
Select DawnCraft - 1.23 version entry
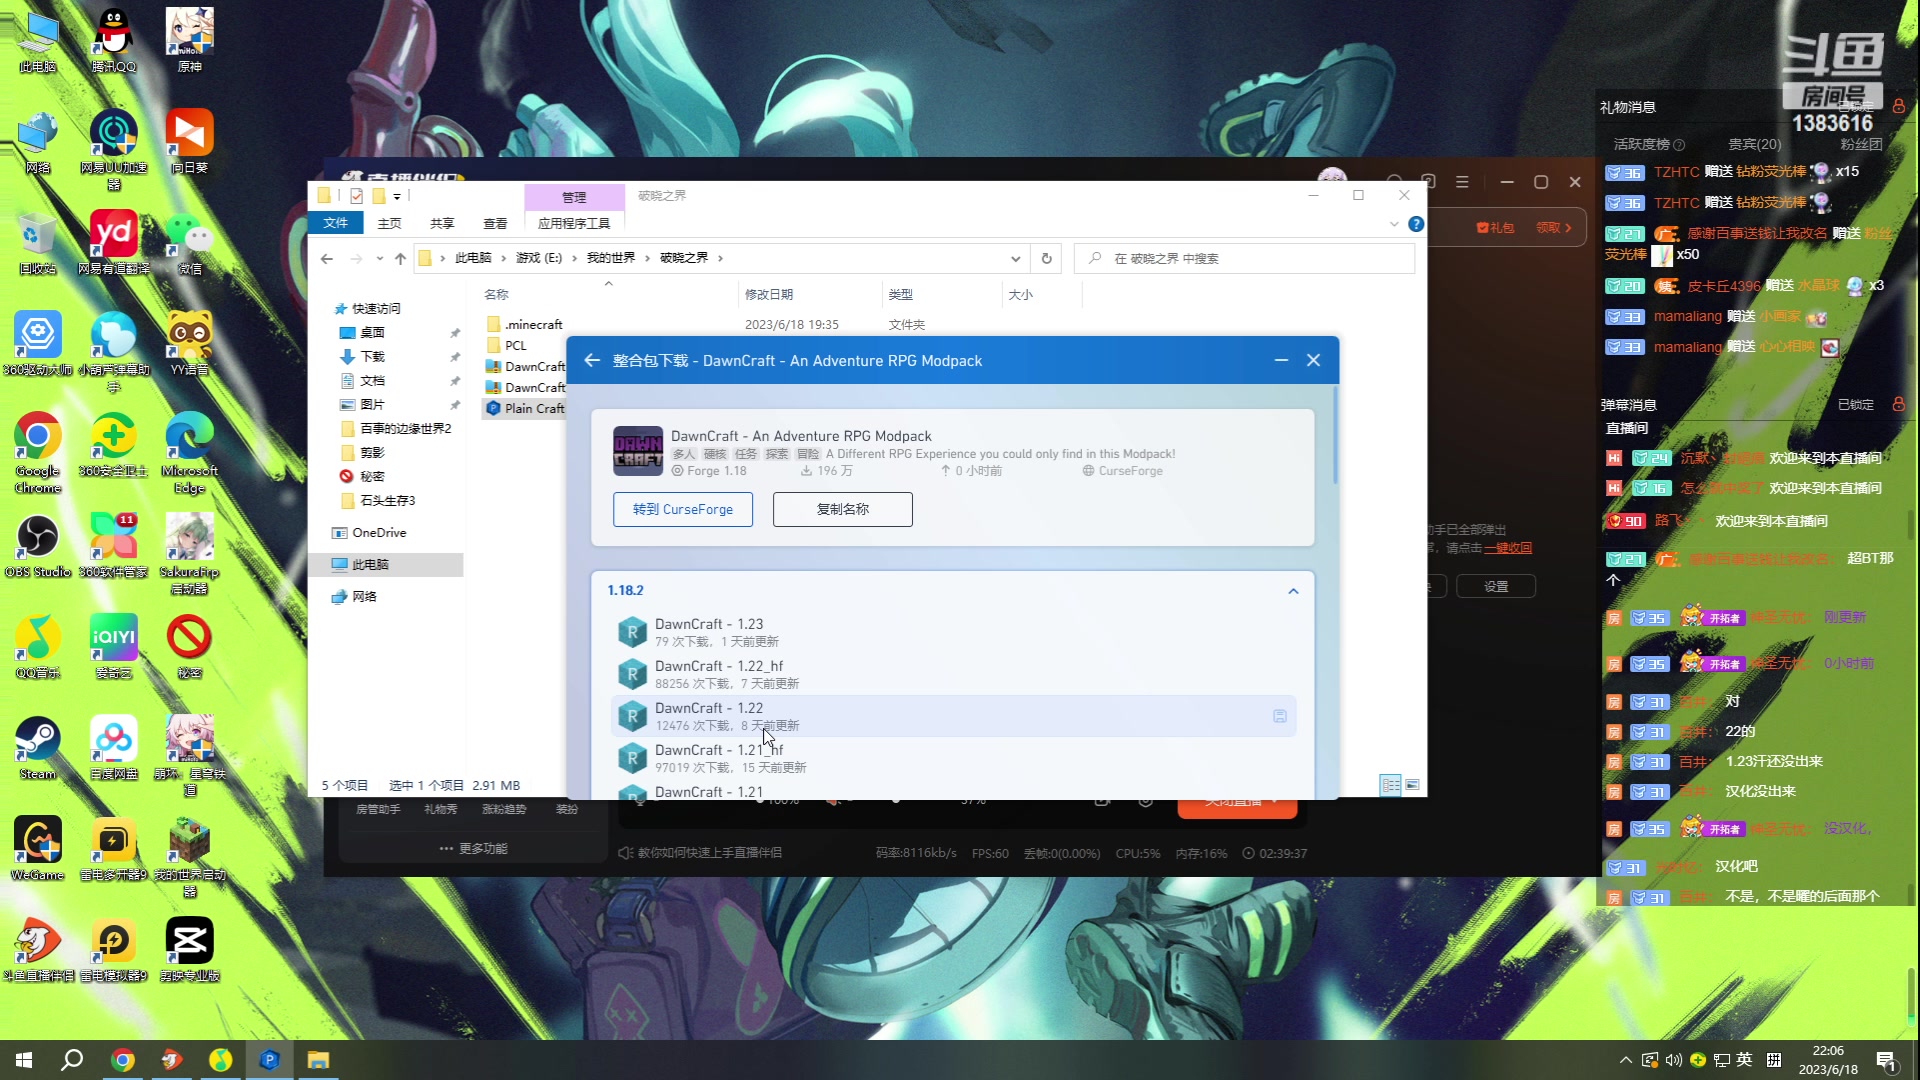(953, 632)
